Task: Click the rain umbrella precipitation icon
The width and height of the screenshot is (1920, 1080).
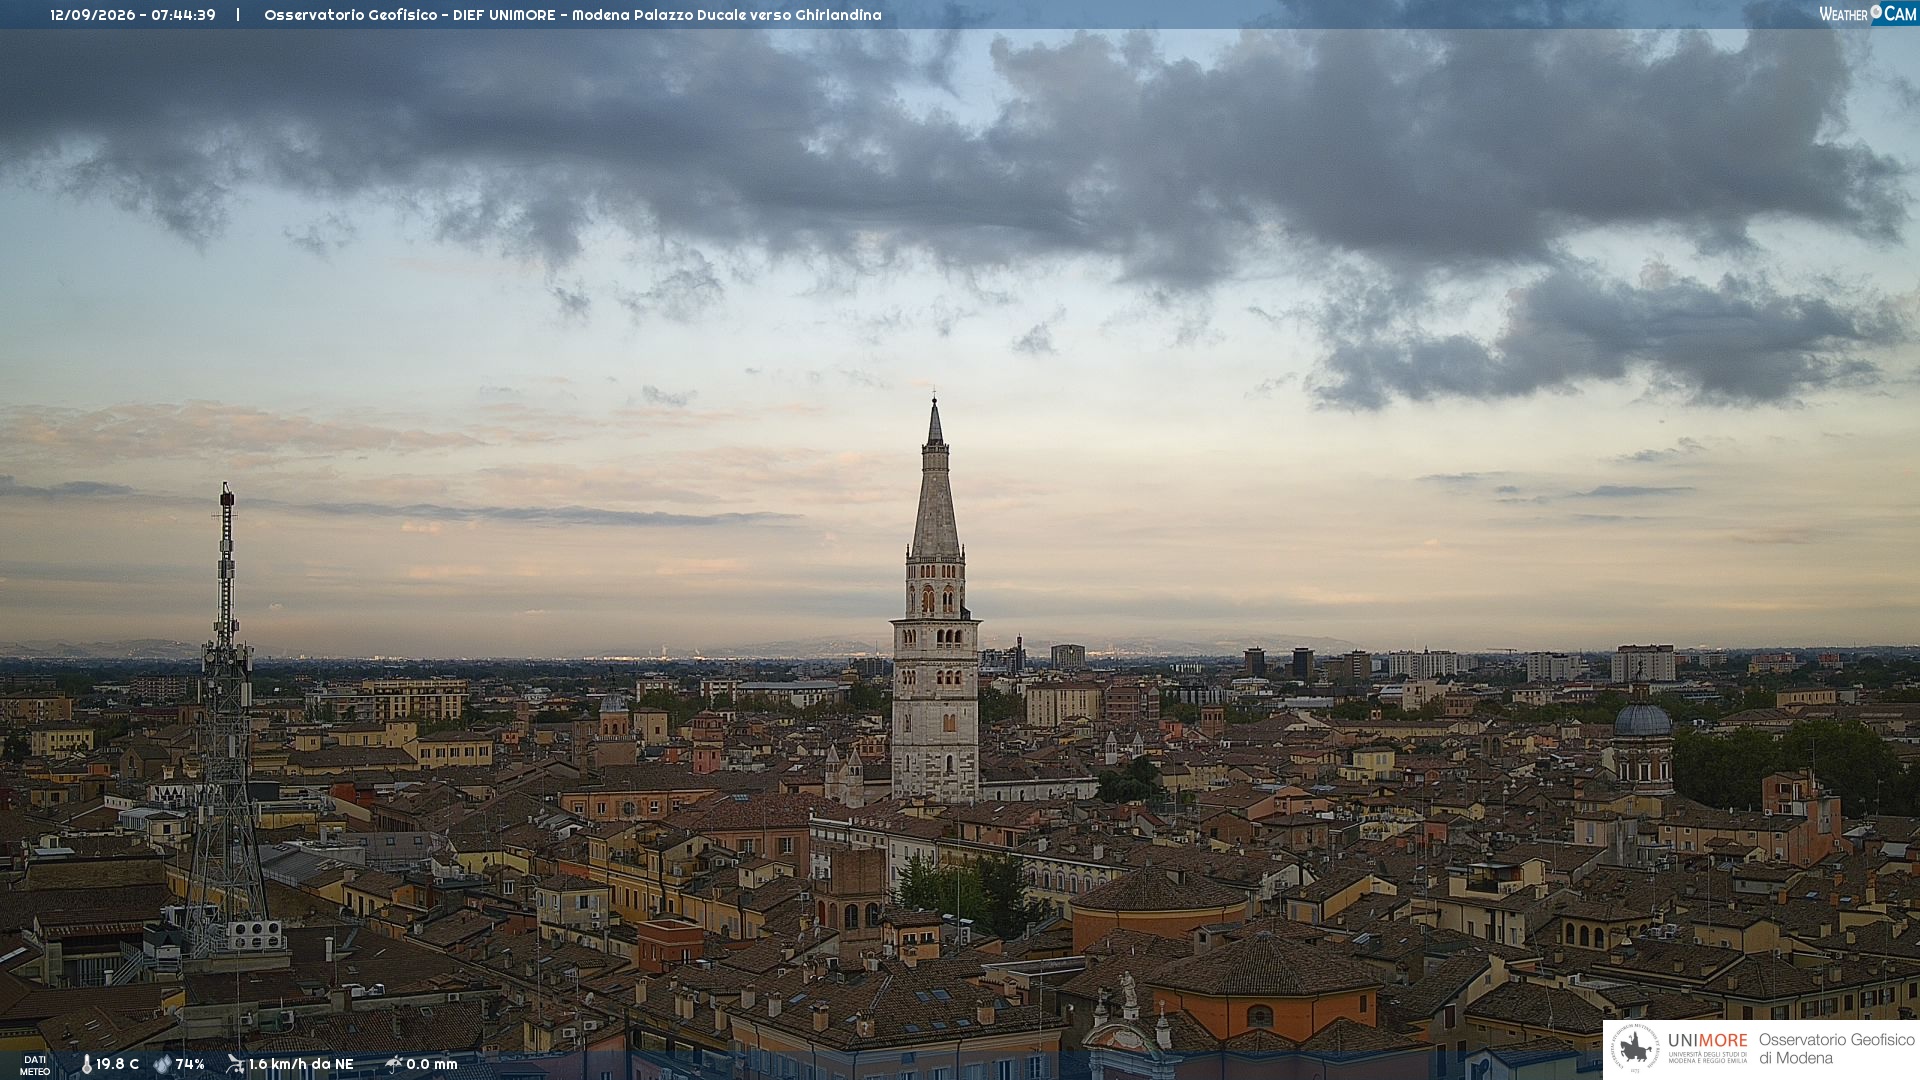Action: click(394, 1064)
